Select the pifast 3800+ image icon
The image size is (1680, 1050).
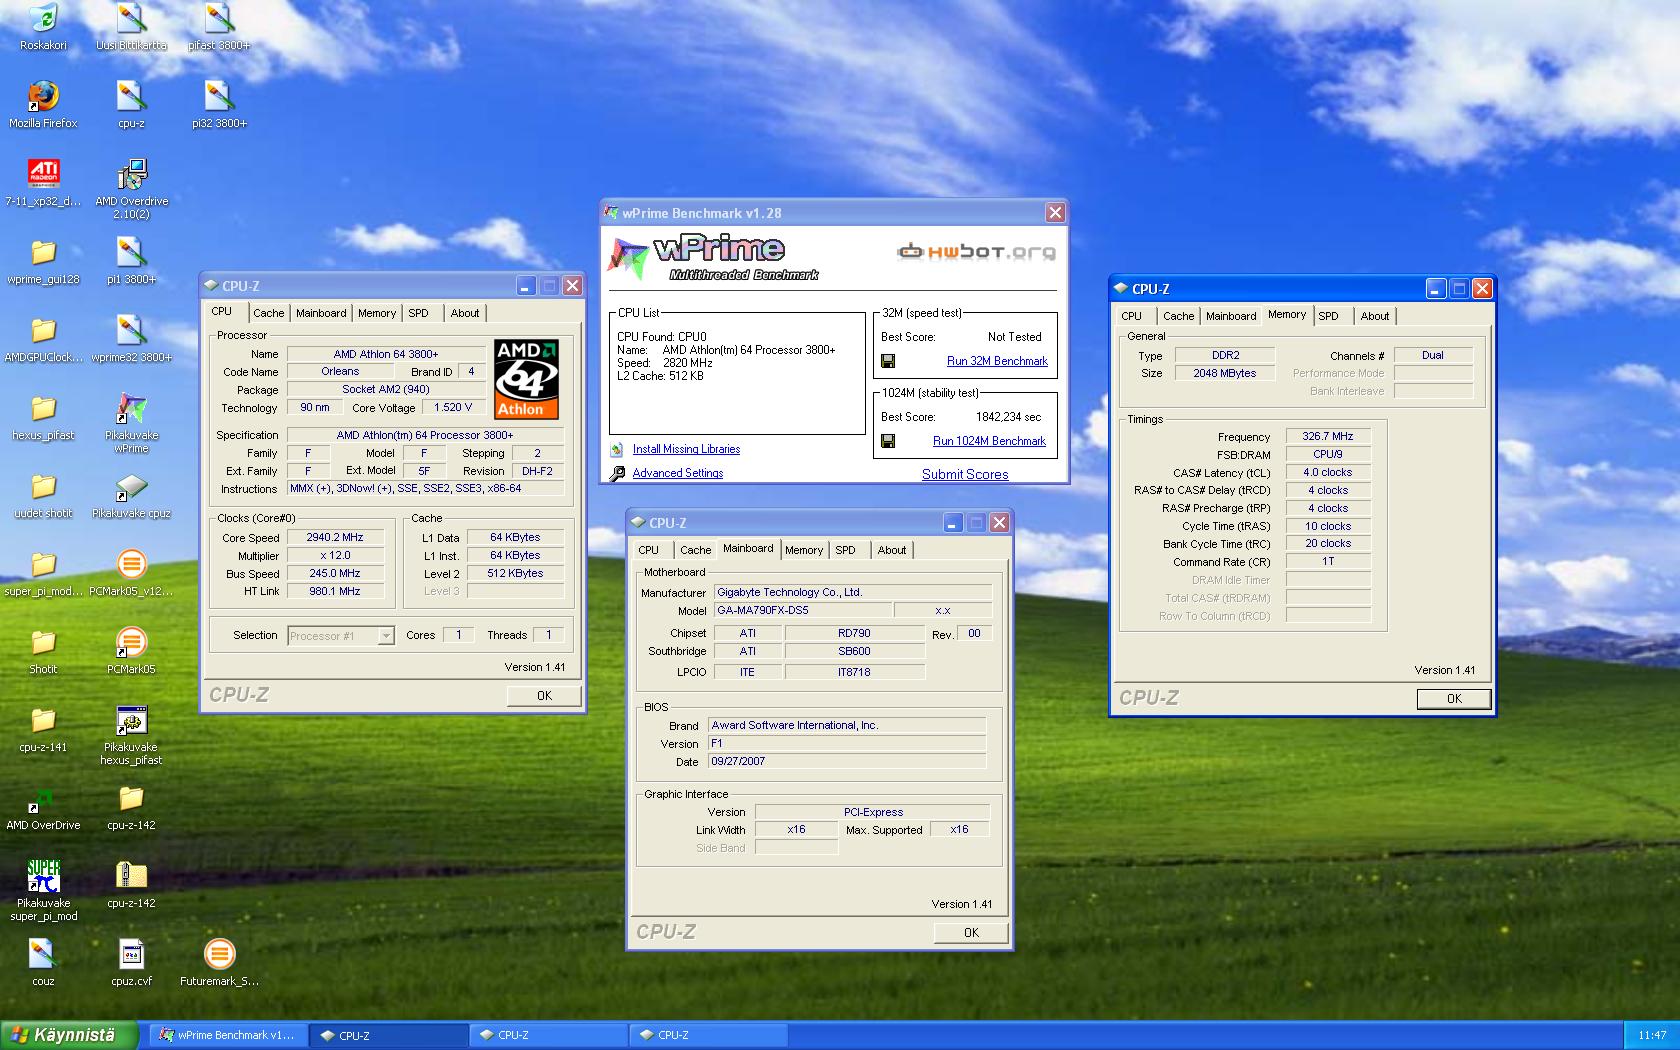coord(219,18)
